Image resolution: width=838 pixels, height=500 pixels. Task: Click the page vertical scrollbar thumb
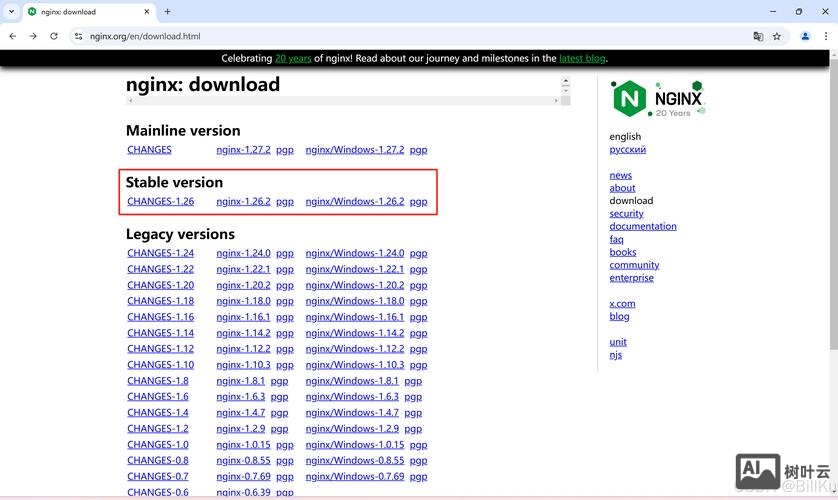[x=834, y=203]
